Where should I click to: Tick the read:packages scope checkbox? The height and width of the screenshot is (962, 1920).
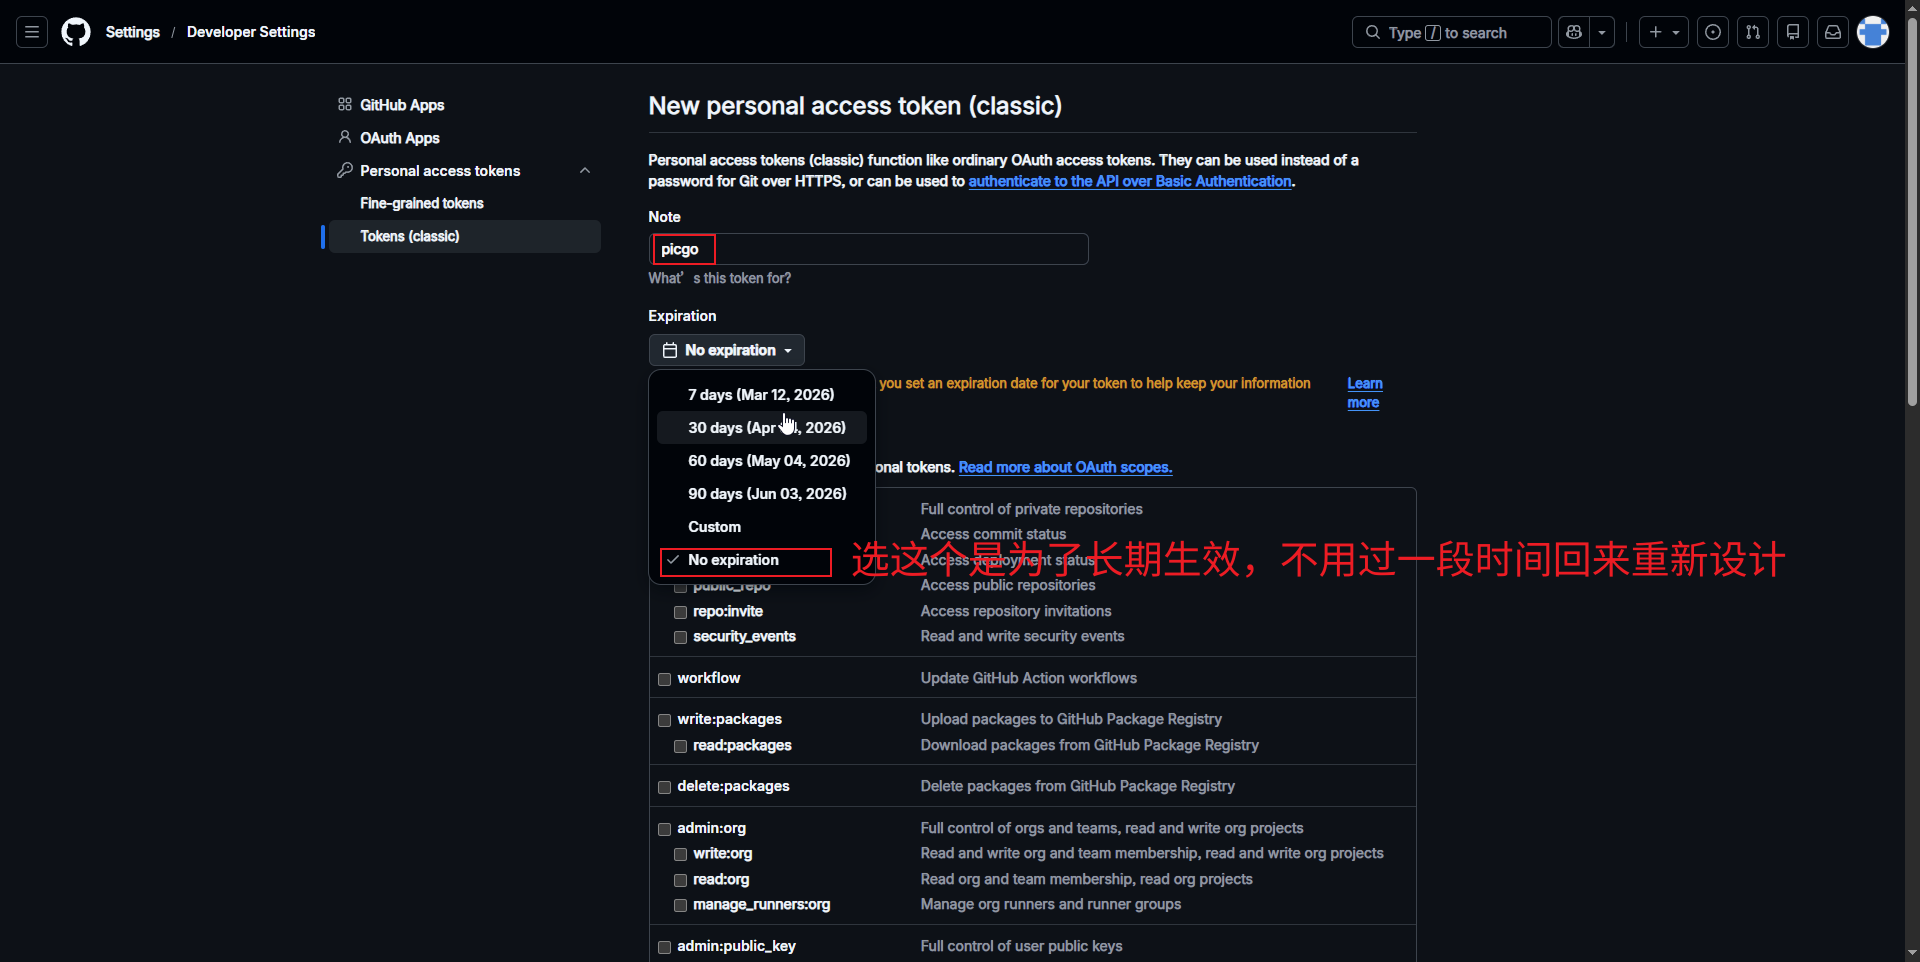click(x=680, y=746)
